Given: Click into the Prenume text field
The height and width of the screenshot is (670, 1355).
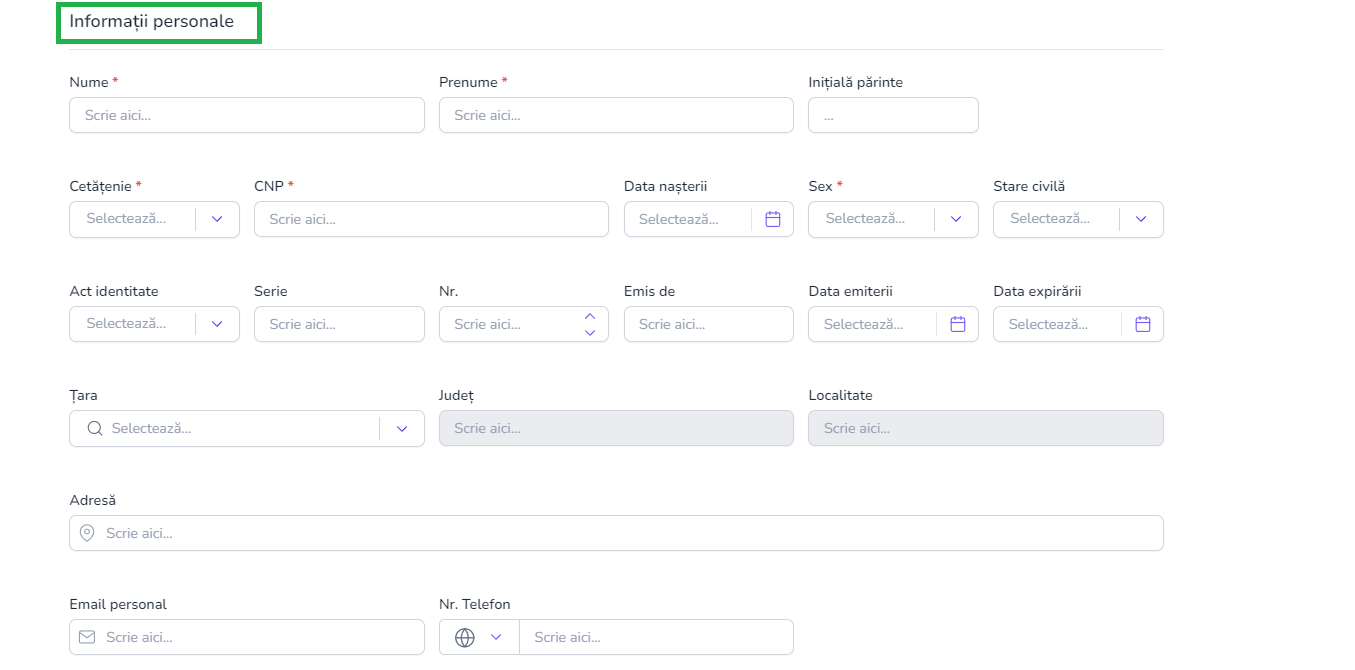Looking at the screenshot, I should coord(616,115).
